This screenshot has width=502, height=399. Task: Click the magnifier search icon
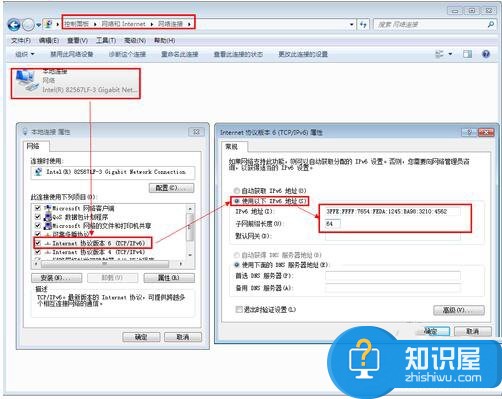(x=490, y=24)
